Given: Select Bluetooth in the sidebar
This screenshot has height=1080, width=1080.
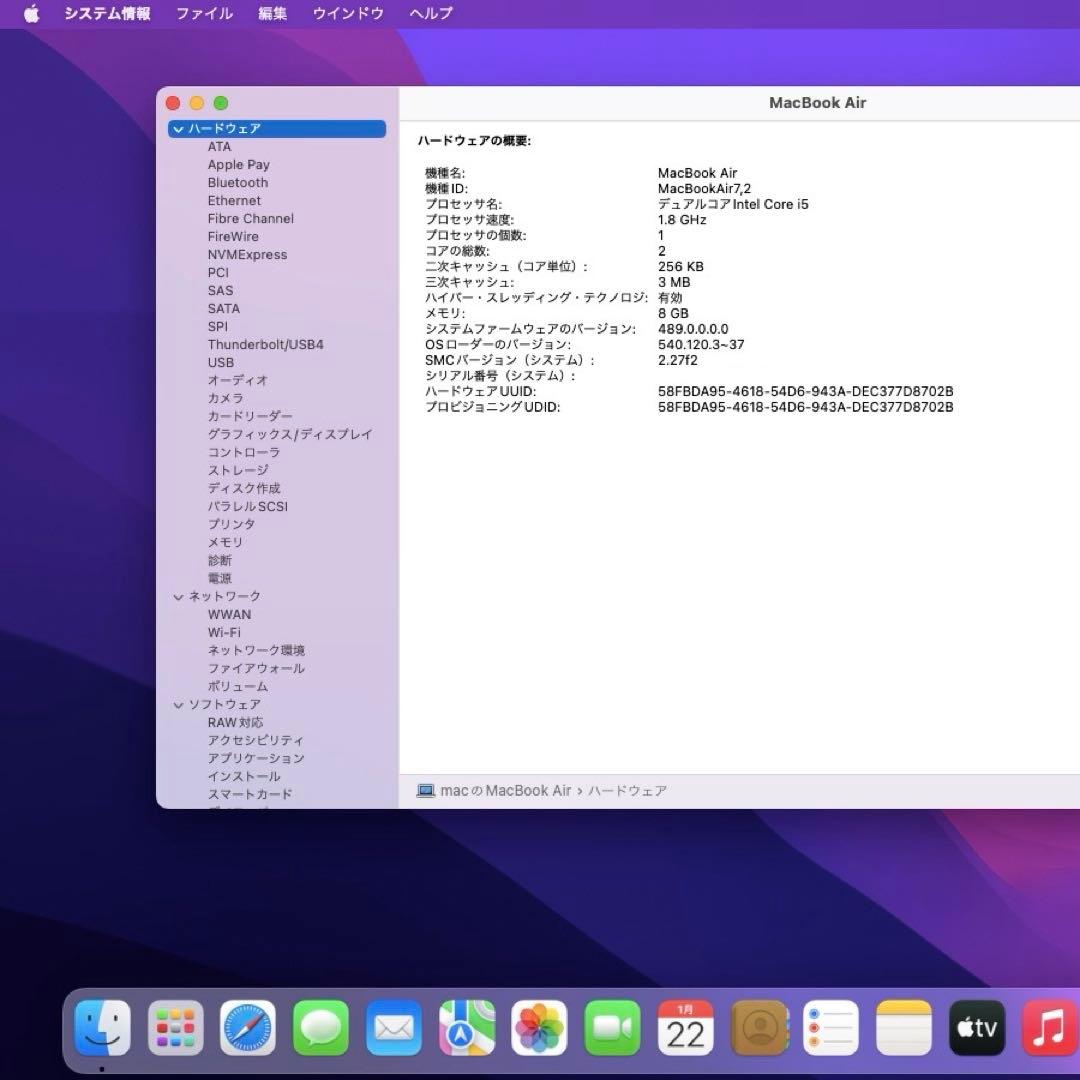Looking at the screenshot, I should point(238,182).
